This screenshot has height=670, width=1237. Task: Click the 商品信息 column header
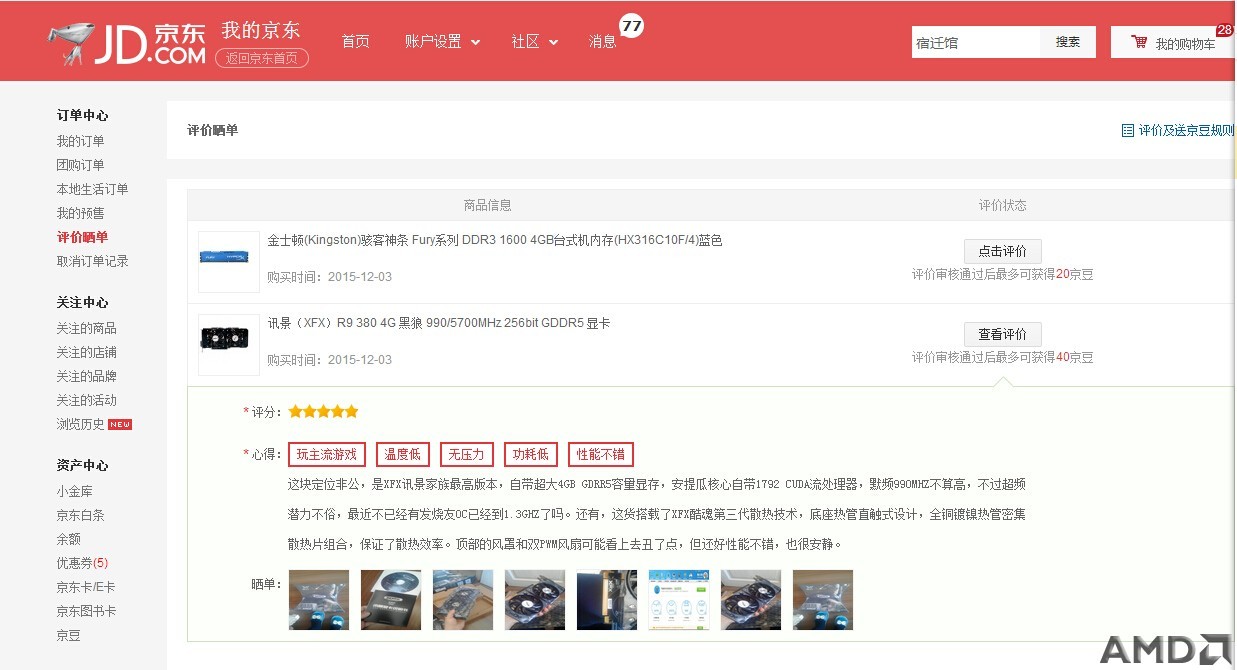[x=487, y=205]
